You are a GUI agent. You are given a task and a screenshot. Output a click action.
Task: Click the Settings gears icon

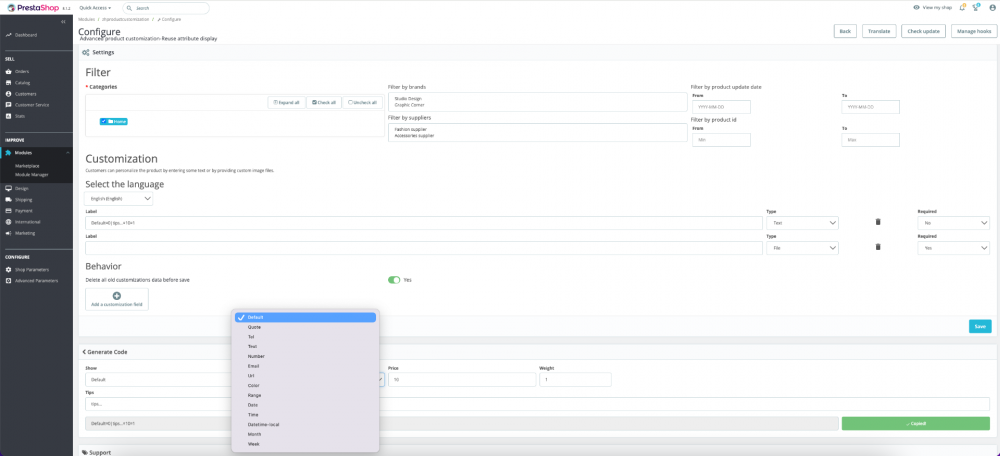pyautogui.click(x=85, y=52)
